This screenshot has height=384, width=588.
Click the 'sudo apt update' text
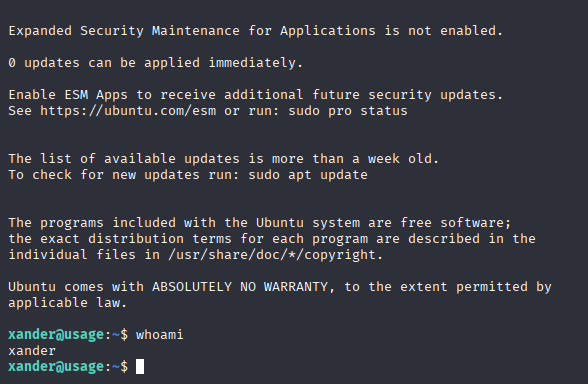(x=308, y=175)
